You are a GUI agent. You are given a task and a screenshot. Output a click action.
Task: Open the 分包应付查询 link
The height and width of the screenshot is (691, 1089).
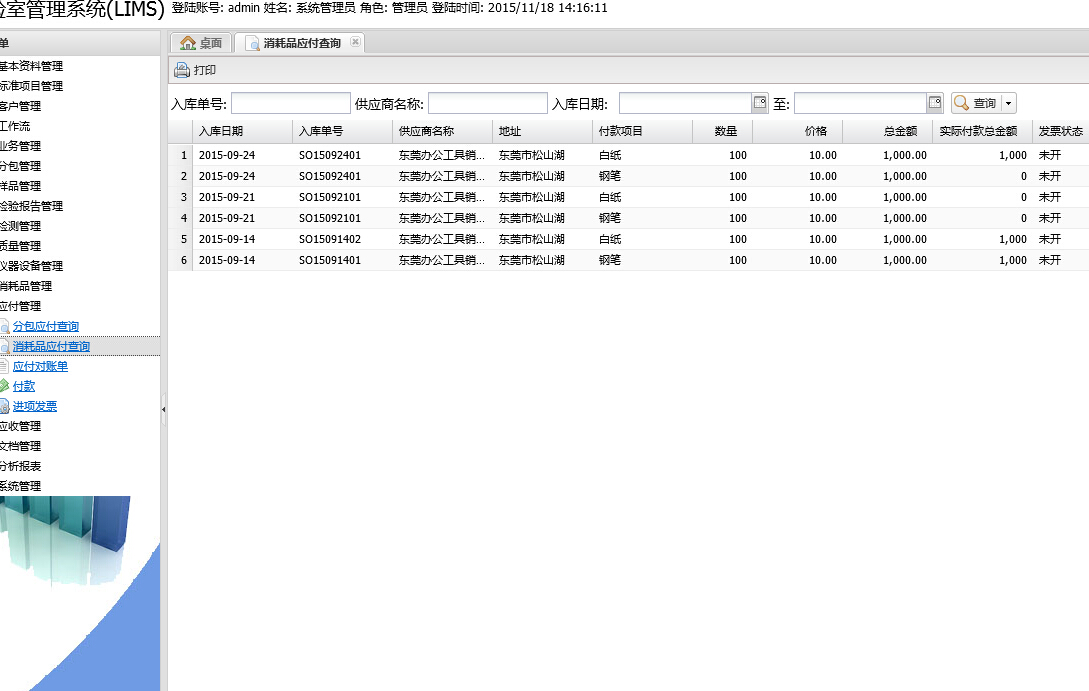pyautogui.click(x=45, y=326)
